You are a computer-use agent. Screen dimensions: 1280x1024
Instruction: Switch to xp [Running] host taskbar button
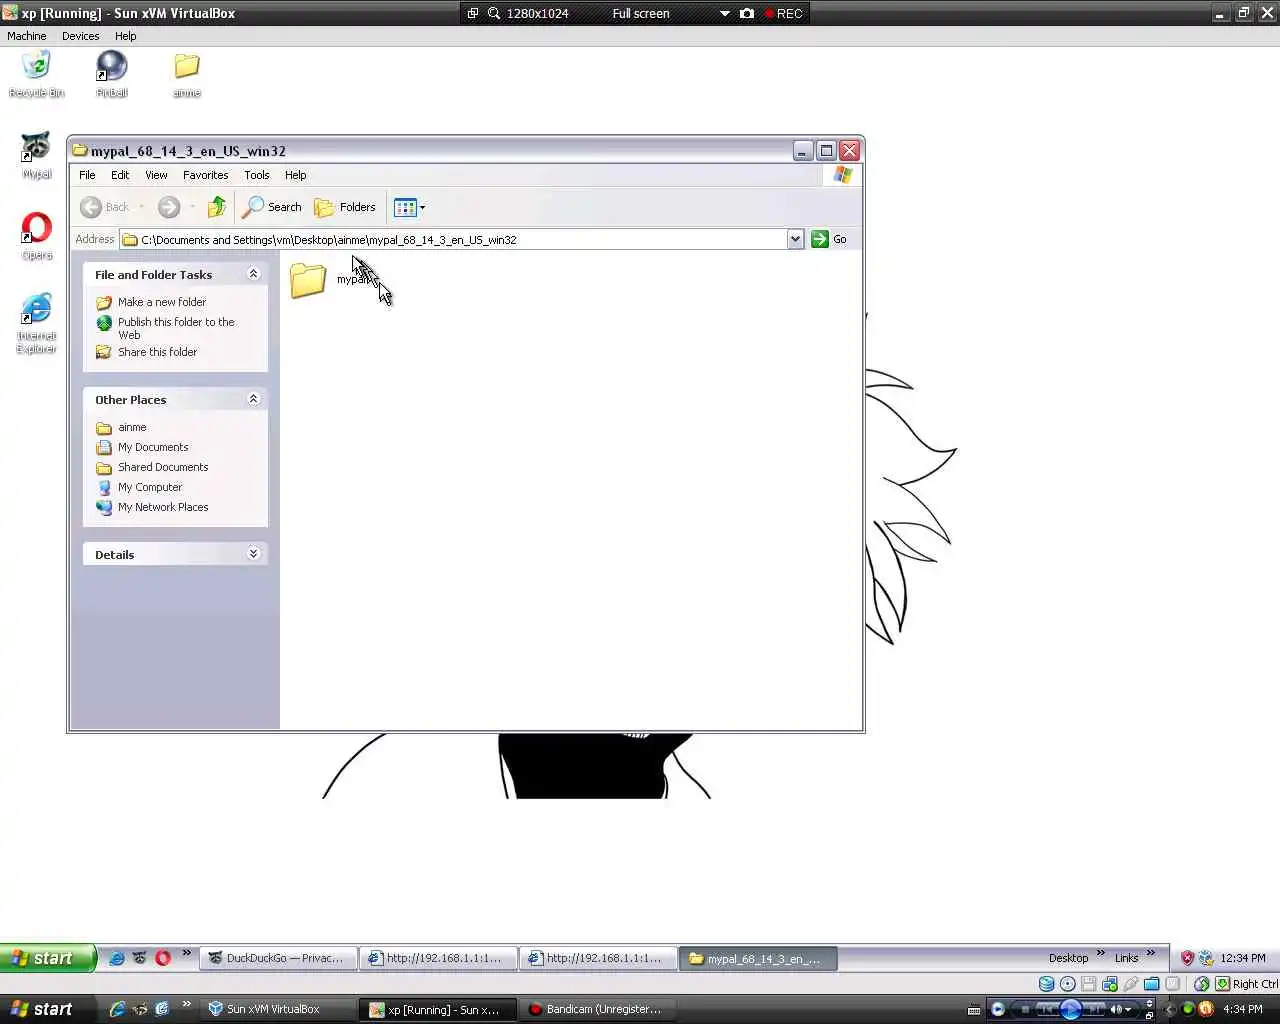click(437, 1009)
